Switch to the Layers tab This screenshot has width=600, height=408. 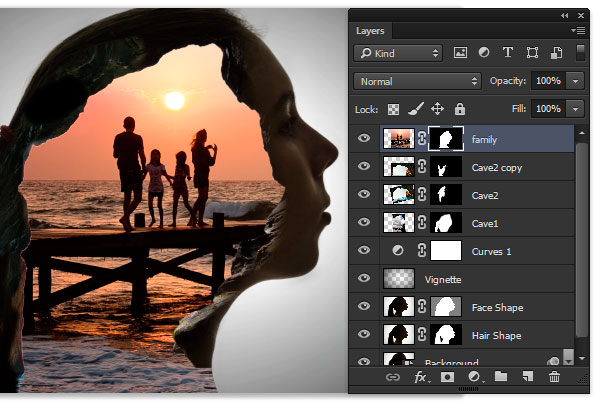(x=370, y=31)
